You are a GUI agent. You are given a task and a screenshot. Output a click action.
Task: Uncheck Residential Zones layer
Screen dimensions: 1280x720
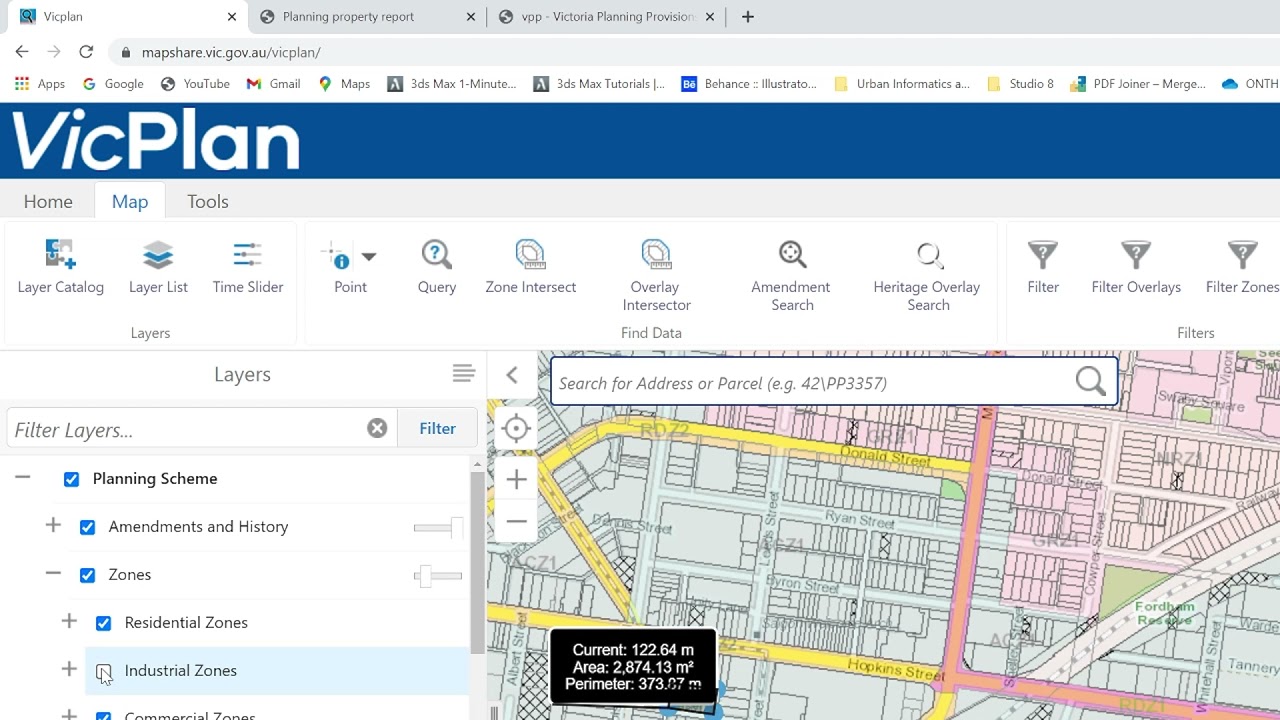pyautogui.click(x=104, y=623)
